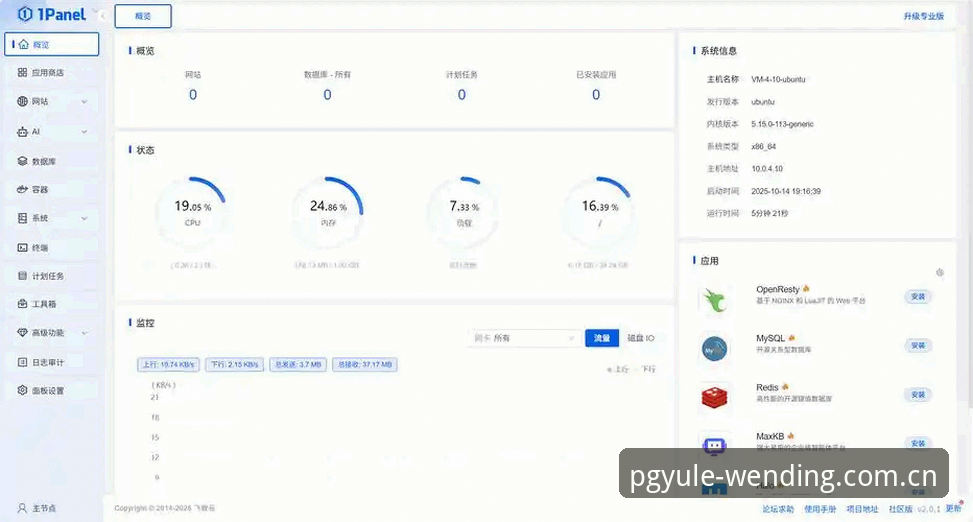This screenshot has height=522, width=973.
Task: Collapse the sidebar with the arrow icon
Action: pos(101,15)
